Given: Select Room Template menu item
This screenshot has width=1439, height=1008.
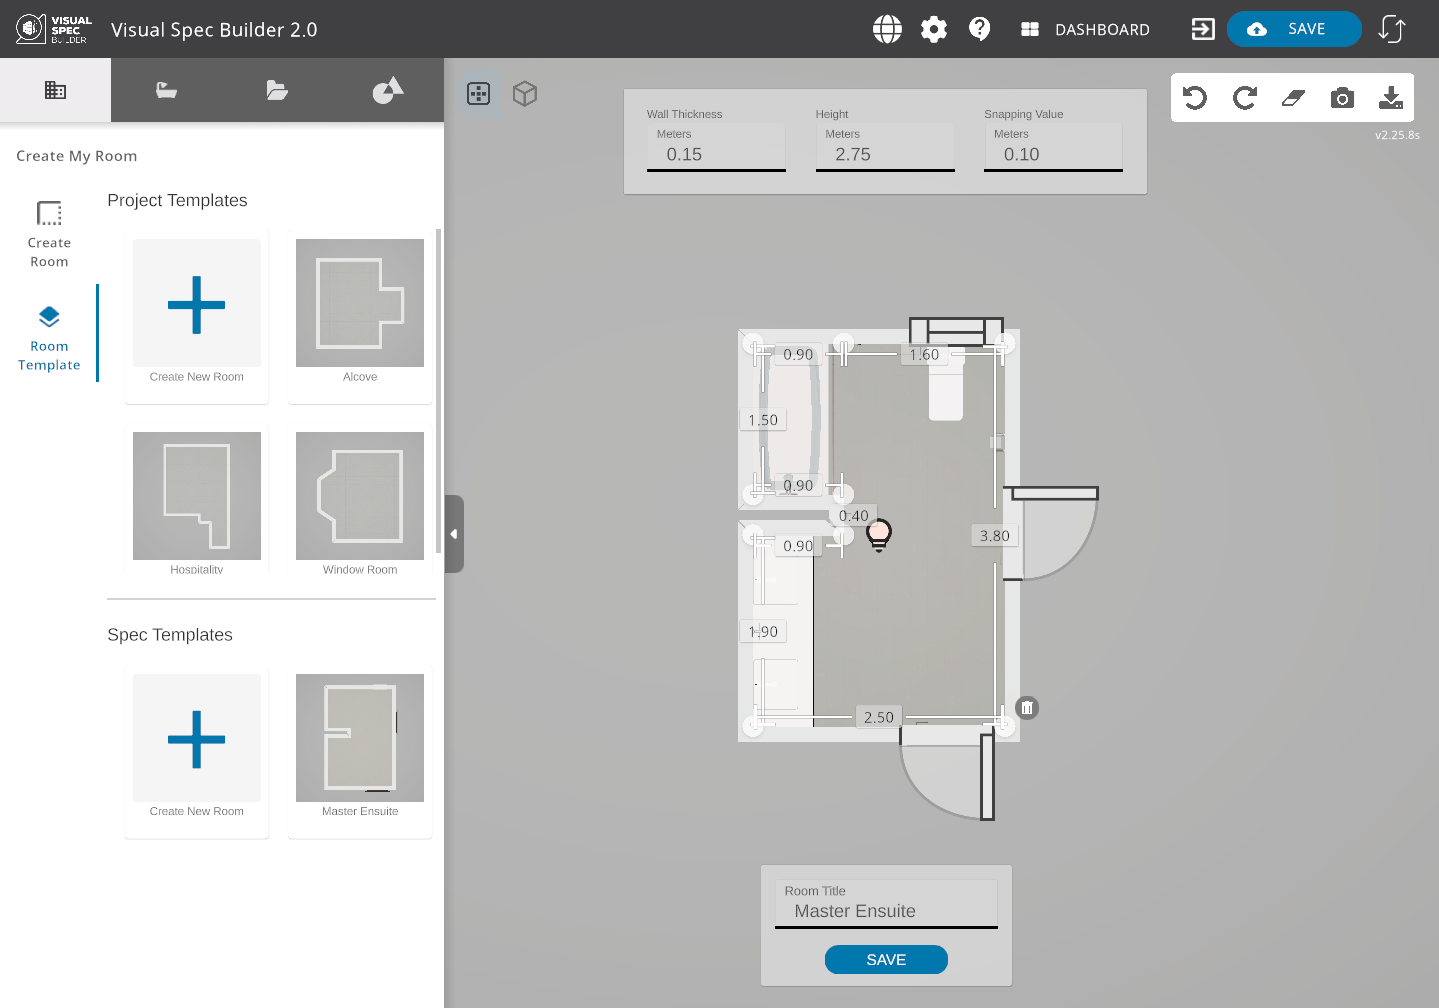Looking at the screenshot, I should coord(49,338).
